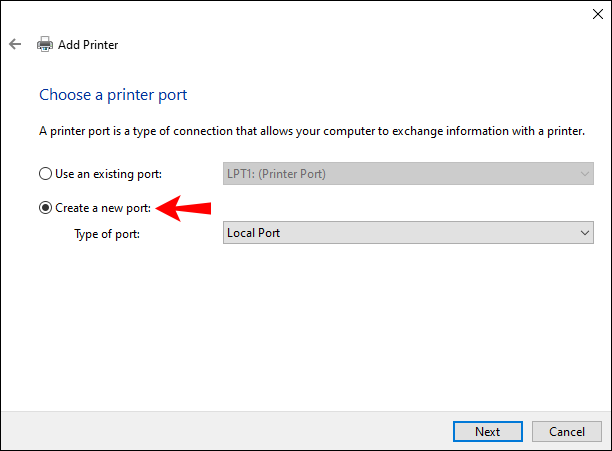Select the Use an existing port radio button
The width and height of the screenshot is (612, 451).
(45, 174)
